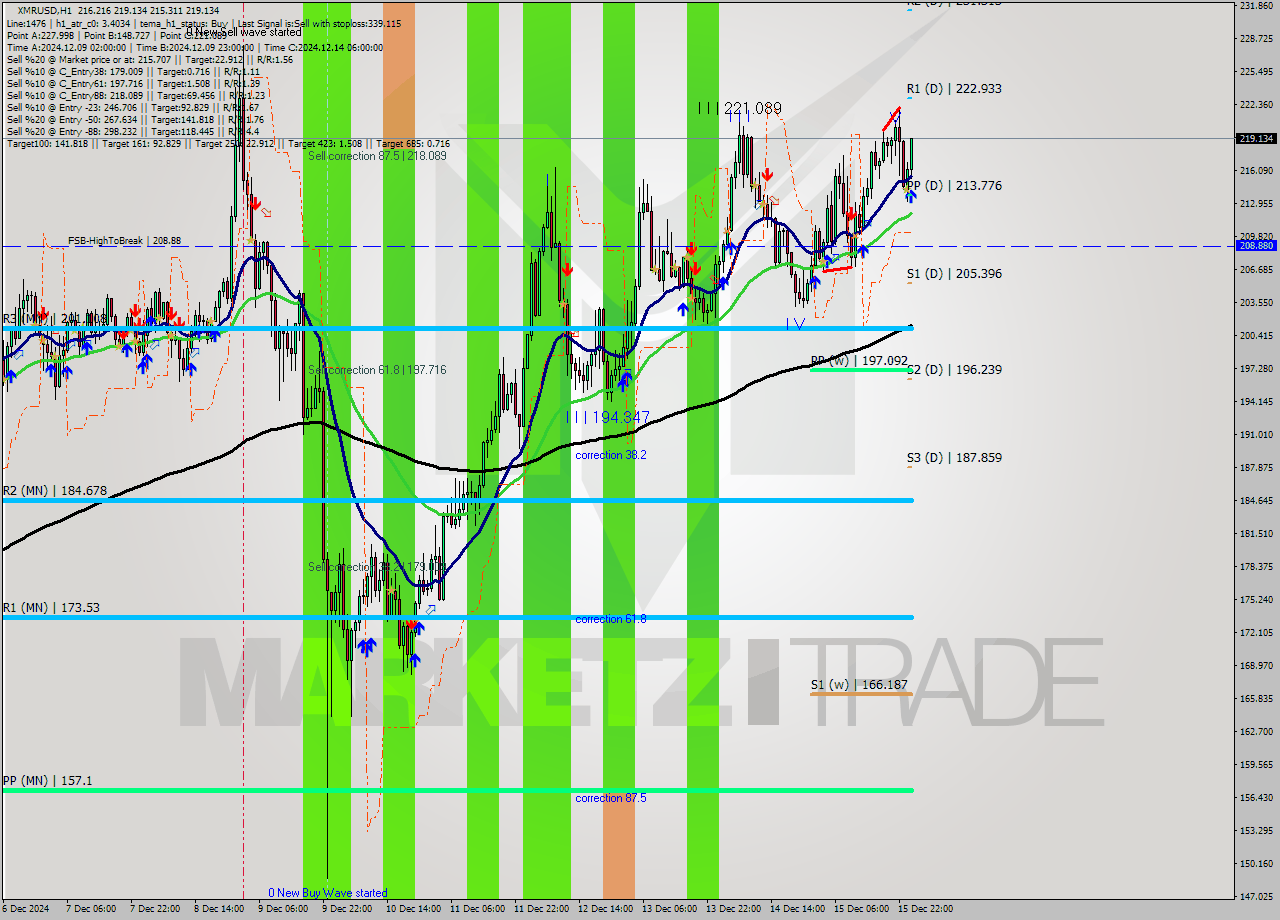Click the 162.700 value on price axis
Screen dimensions: 1280x920
(x=1256, y=732)
